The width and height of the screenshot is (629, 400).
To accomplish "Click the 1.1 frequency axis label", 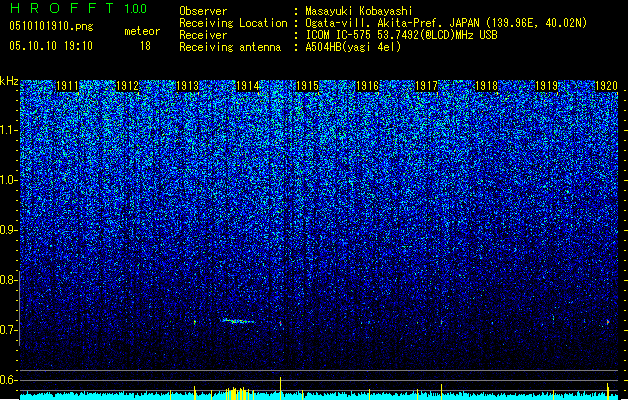I will point(9,130).
